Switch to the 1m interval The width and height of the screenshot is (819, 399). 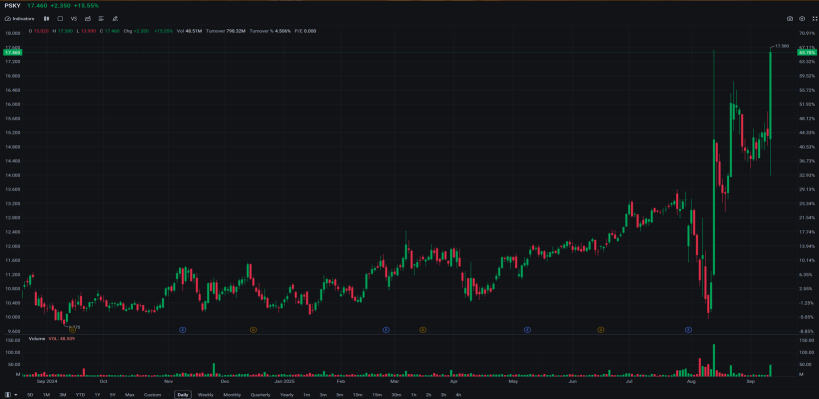307,395
